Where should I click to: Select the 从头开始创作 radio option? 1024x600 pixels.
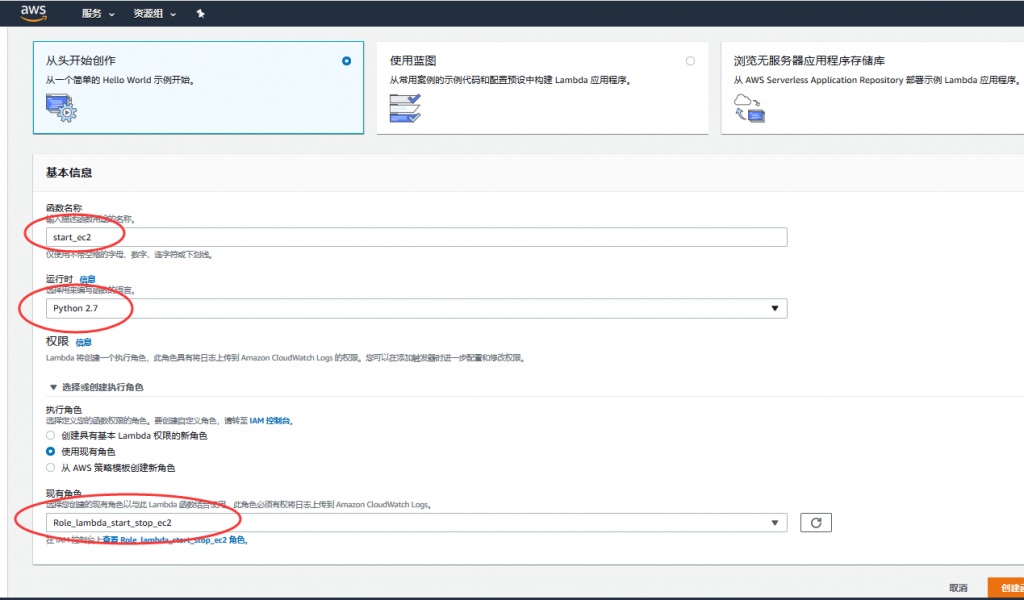coord(346,61)
